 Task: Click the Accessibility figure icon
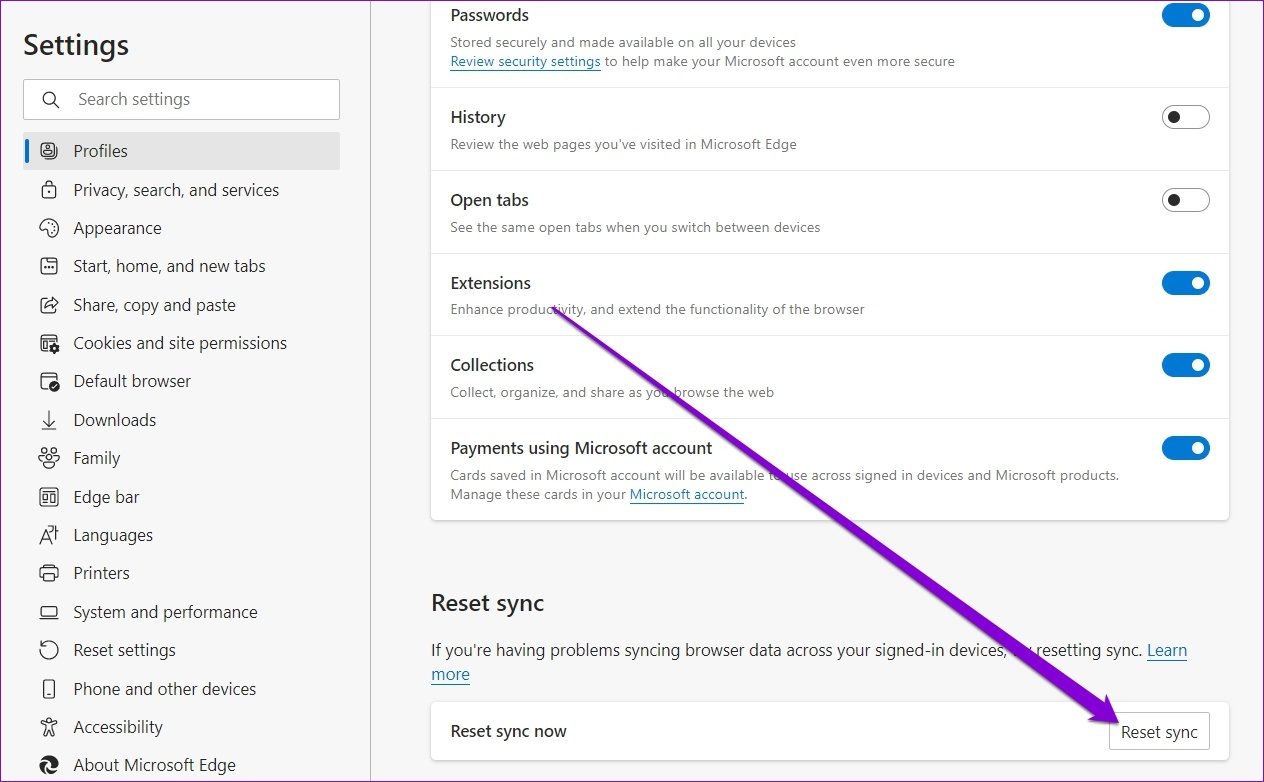click(49, 727)
